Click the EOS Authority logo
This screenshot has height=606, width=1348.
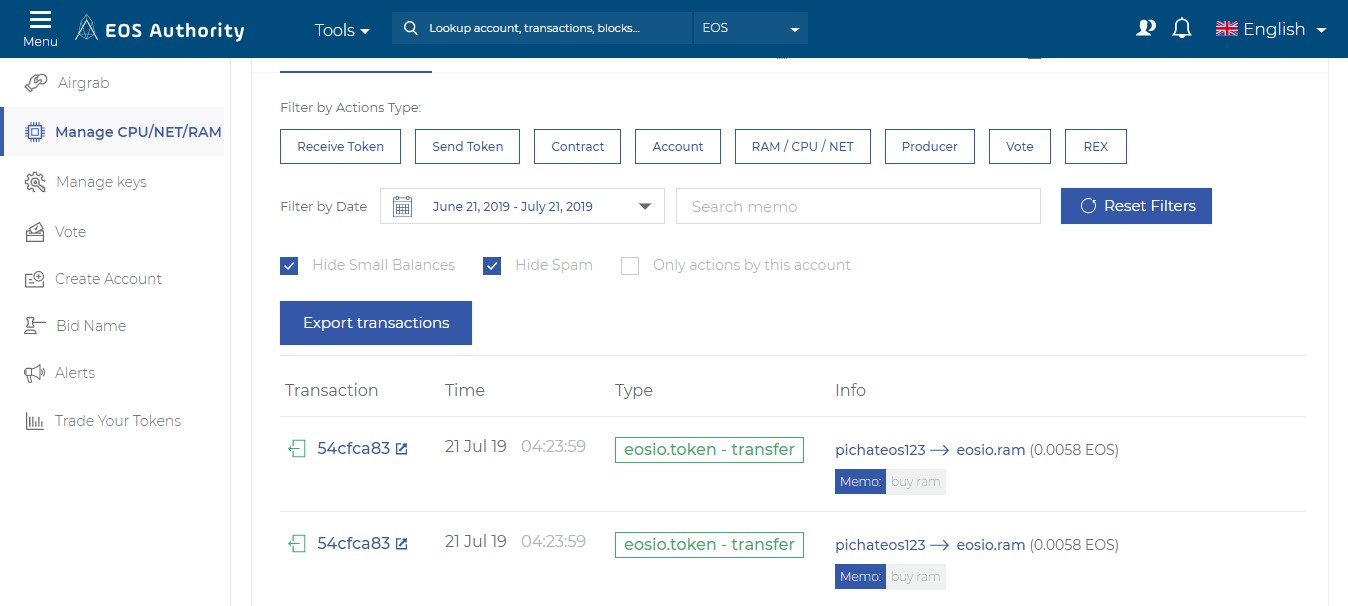[x=160, y=30]
